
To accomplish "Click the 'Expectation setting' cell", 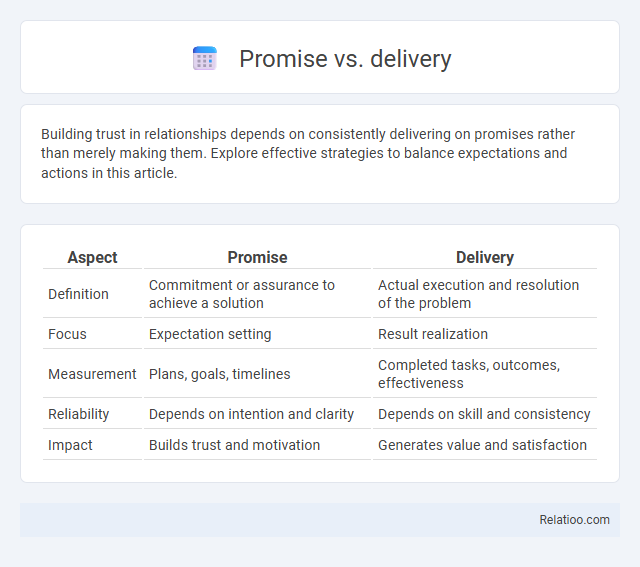I will pos(257,334).
